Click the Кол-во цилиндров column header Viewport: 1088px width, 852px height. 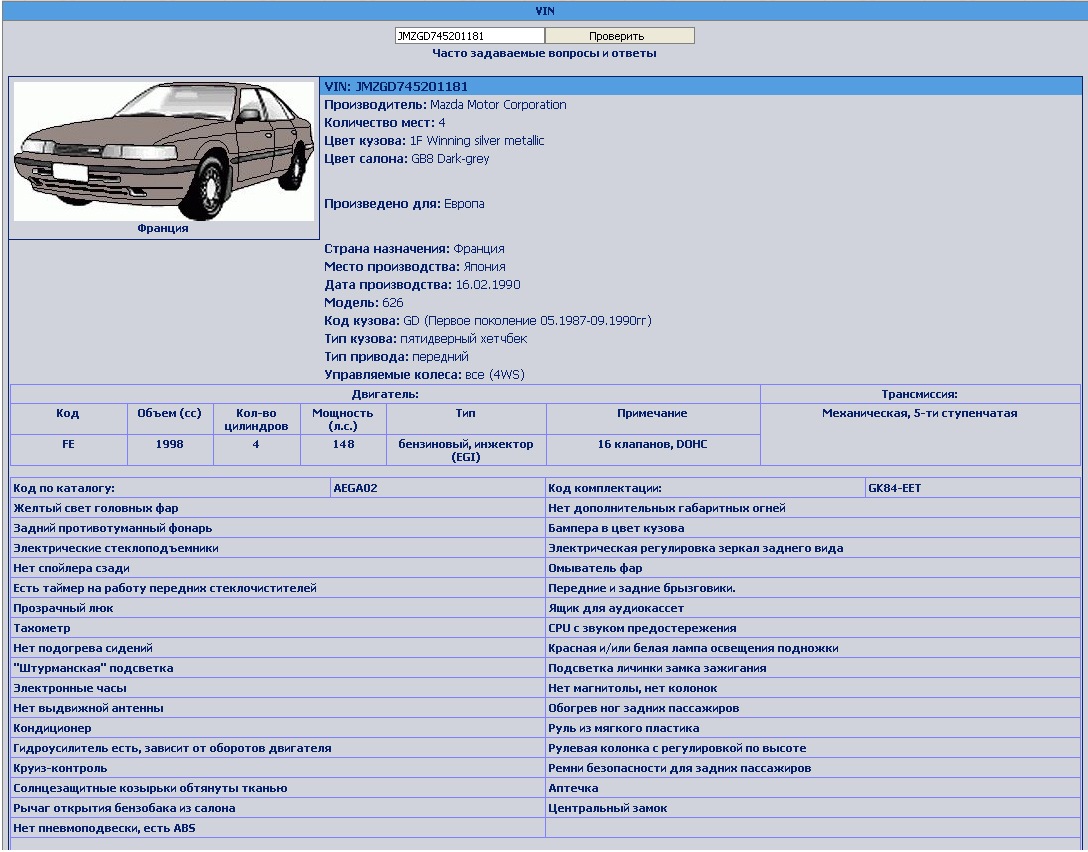(256, 420)
